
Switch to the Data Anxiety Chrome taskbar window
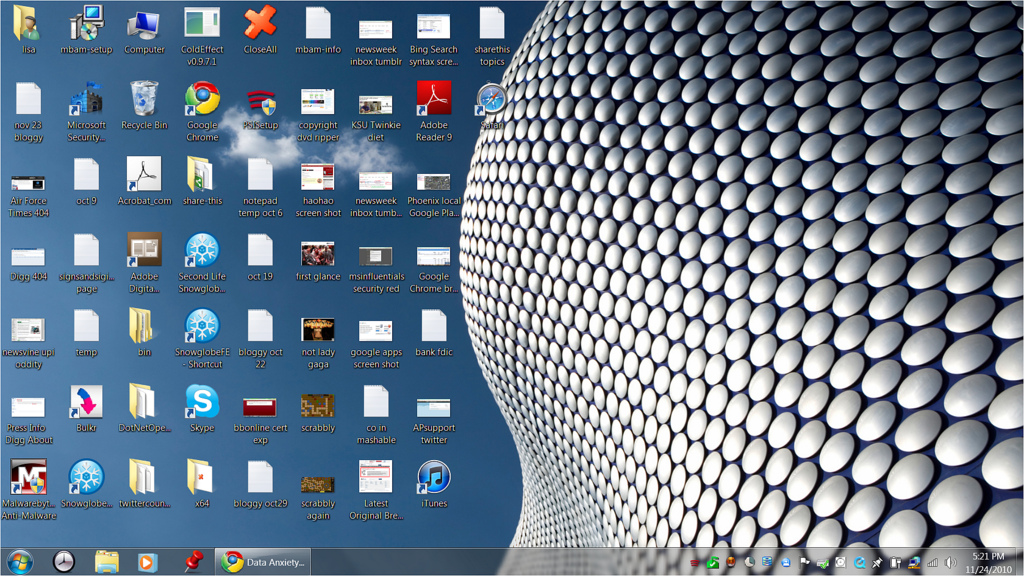coord(263,562)
